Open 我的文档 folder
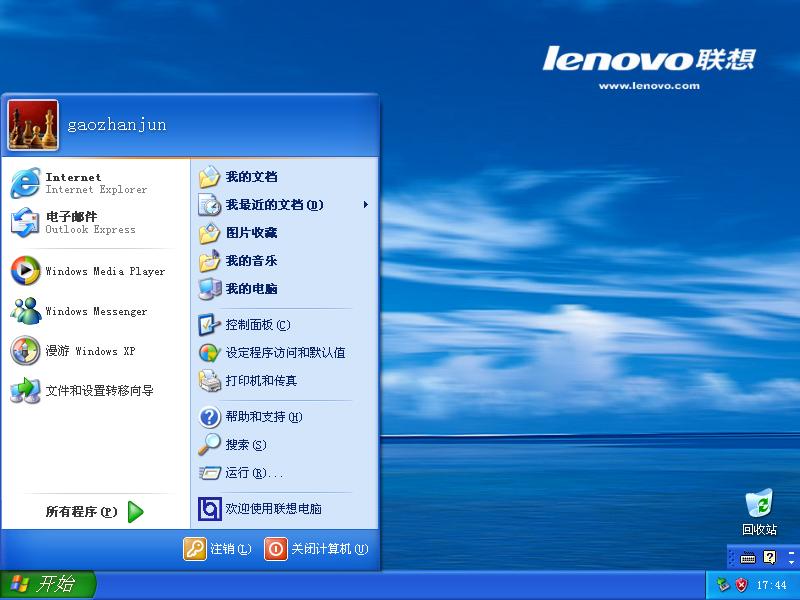The height and width of the screenshot is (600, 800). (x=250, y=177)
